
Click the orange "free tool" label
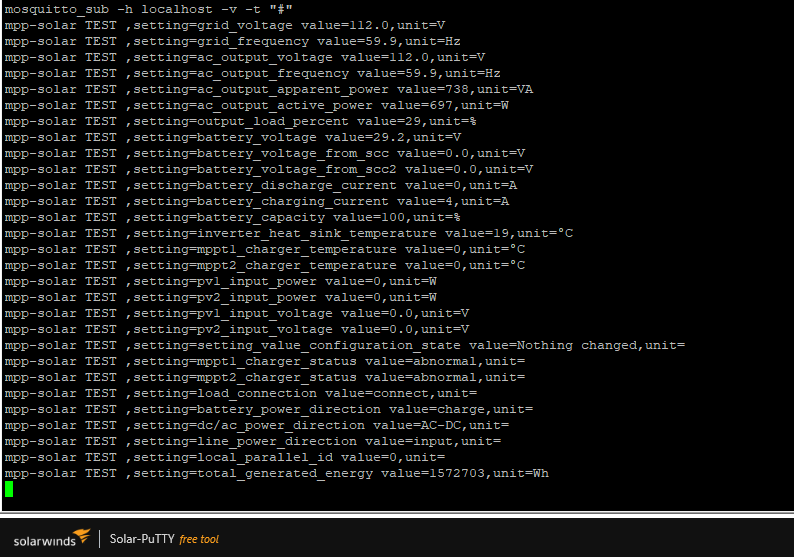pyautogui.click(x=199, y=539)
